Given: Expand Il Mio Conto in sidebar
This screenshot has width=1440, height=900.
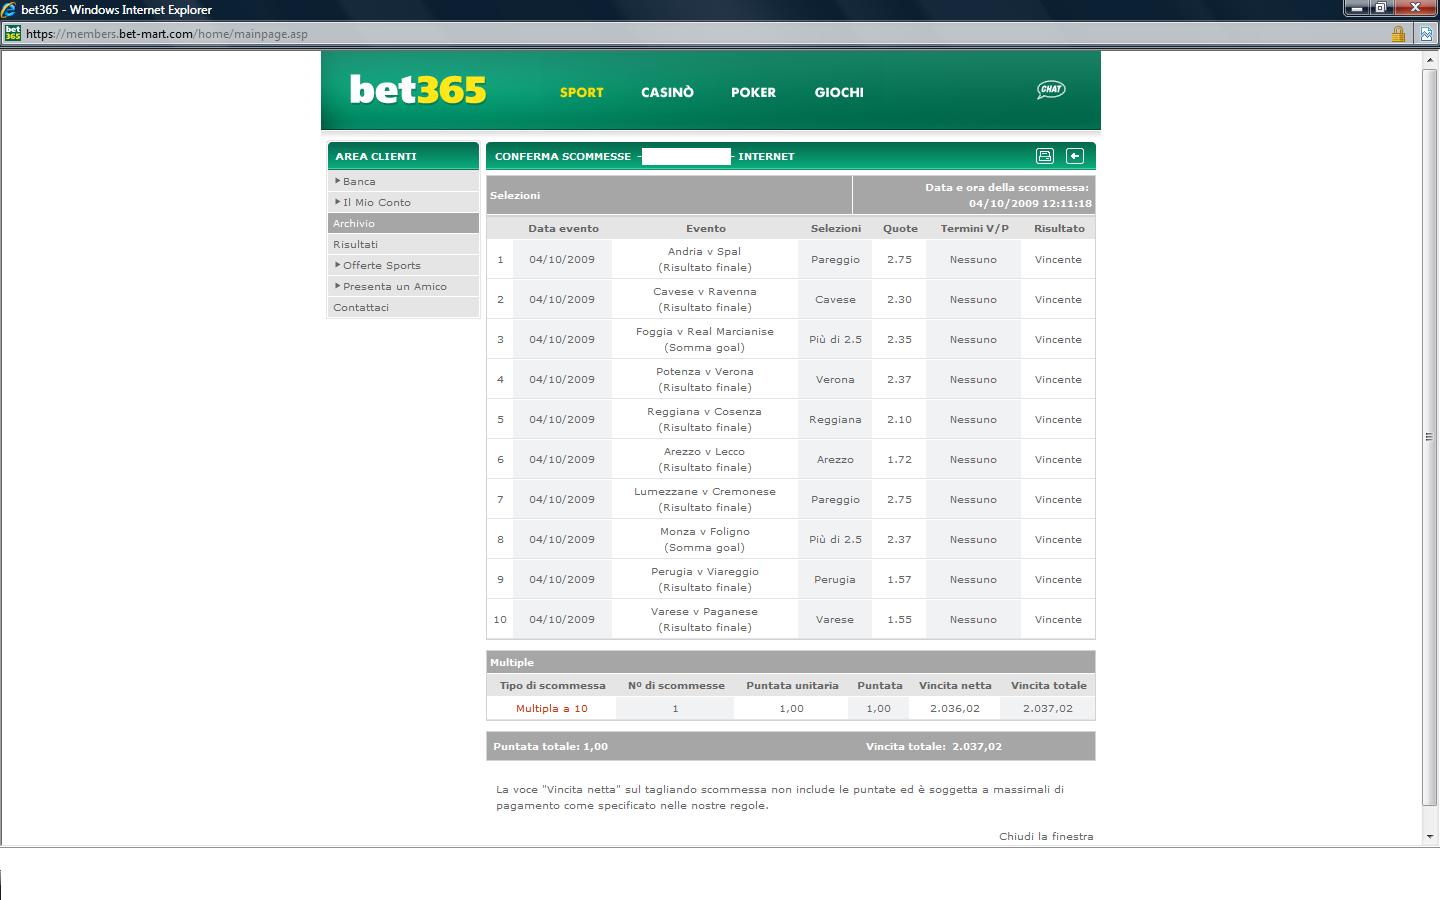Looking at the screenshot, I should click(x=403, y=203).
